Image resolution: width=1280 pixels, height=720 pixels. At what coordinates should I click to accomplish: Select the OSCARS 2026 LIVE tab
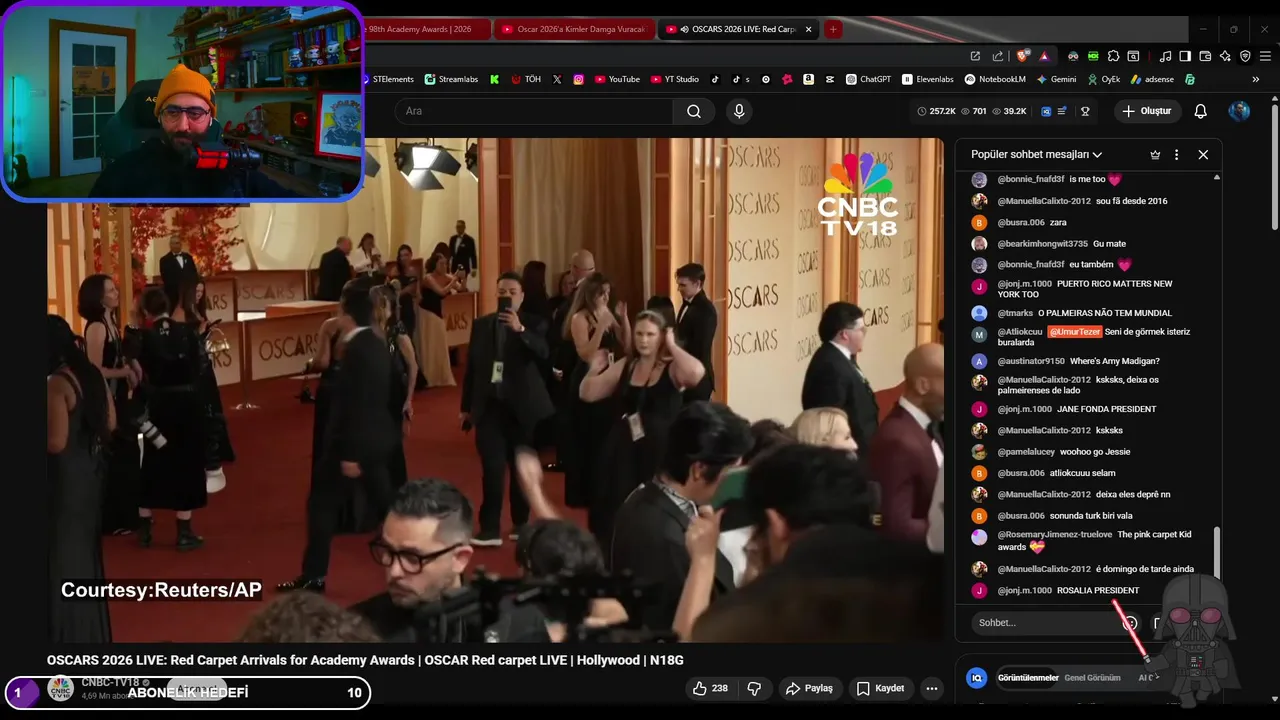click(740, 29)
